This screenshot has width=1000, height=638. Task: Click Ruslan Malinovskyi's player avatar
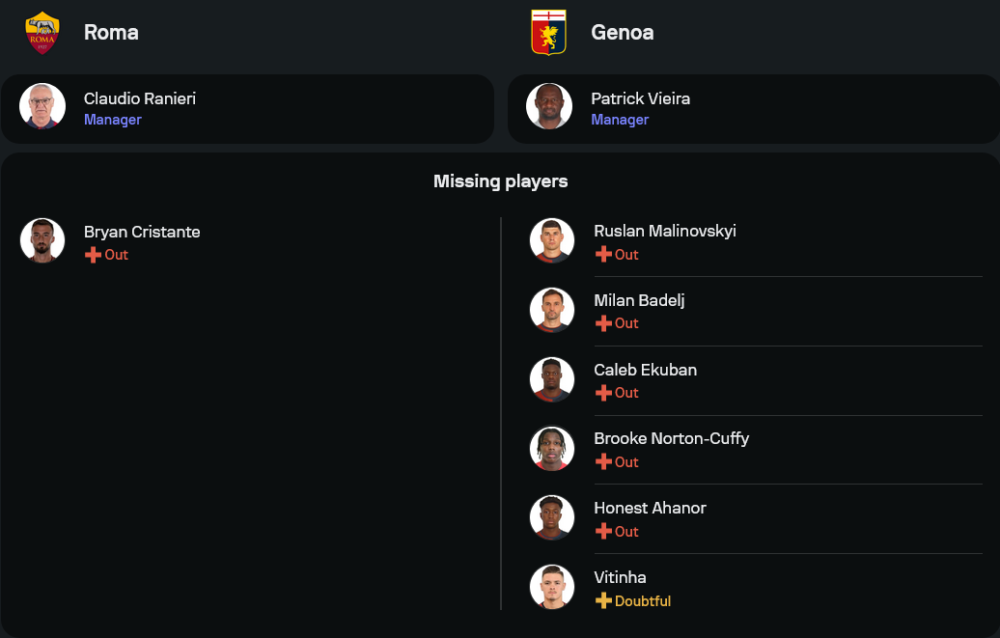coord(552,241)
